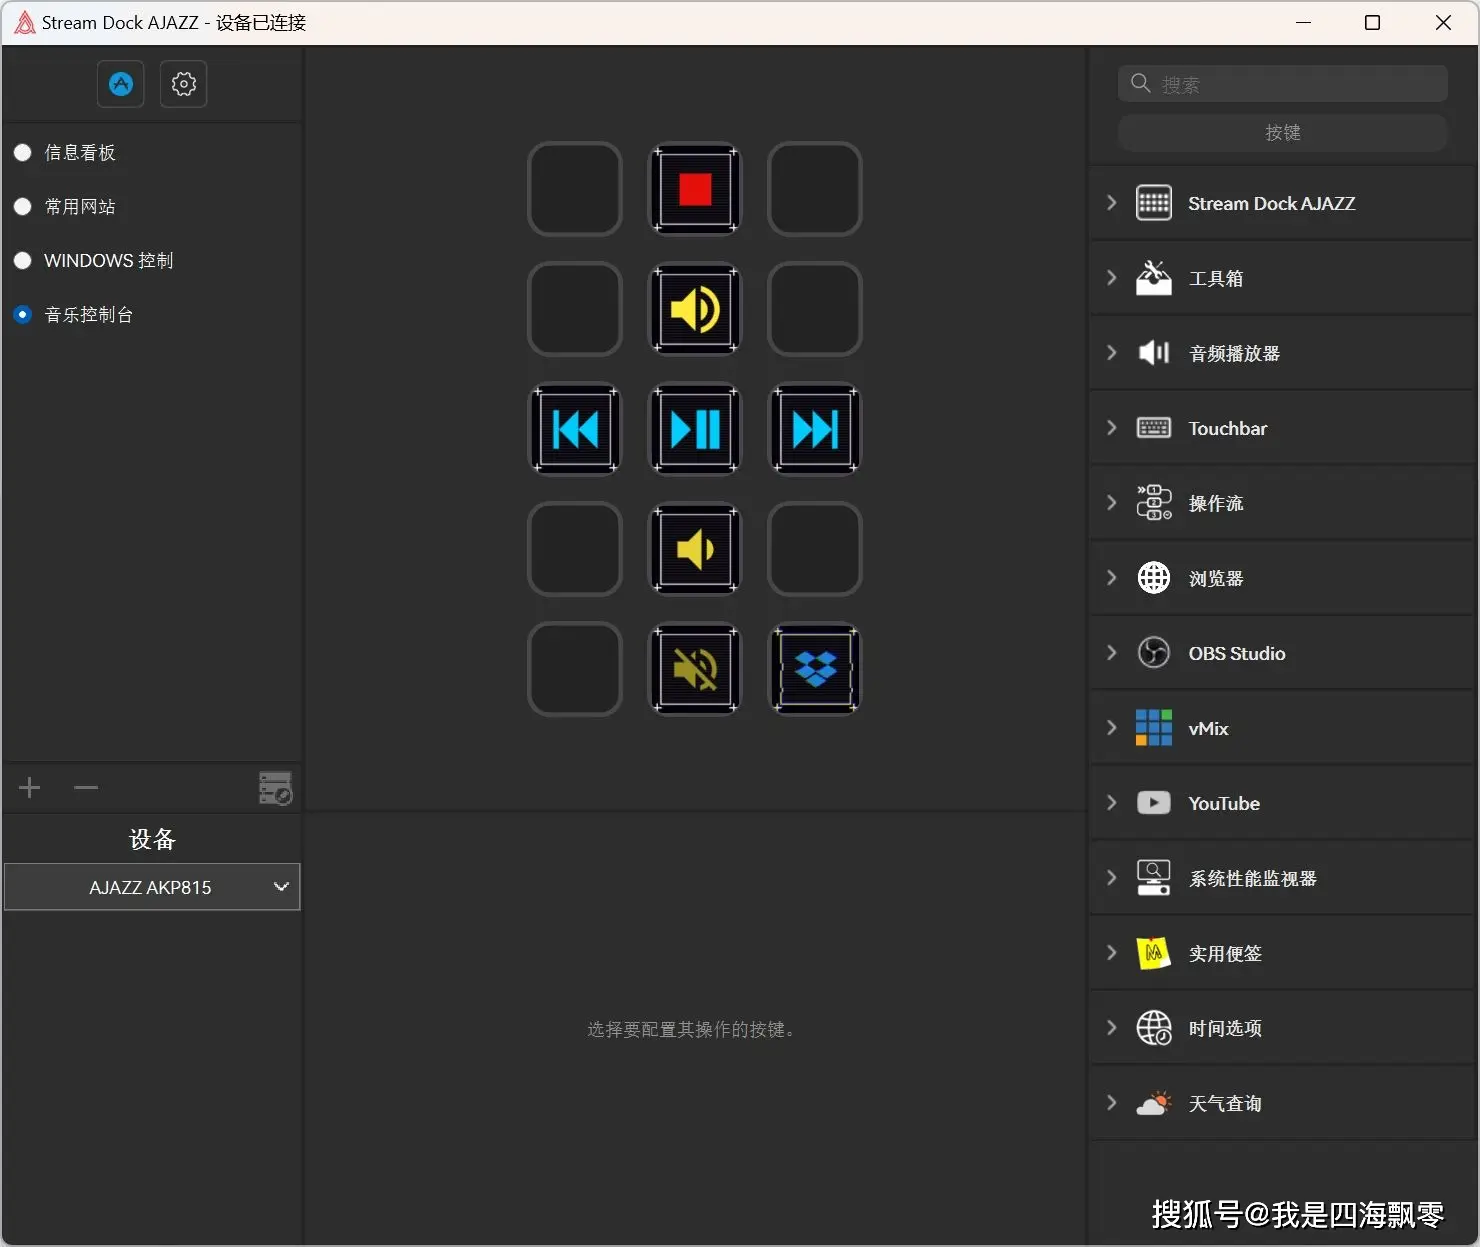Expand the 实用便签 category chevron
The height and width of the screenshot is (1247, 1480).
point(1111,953)
